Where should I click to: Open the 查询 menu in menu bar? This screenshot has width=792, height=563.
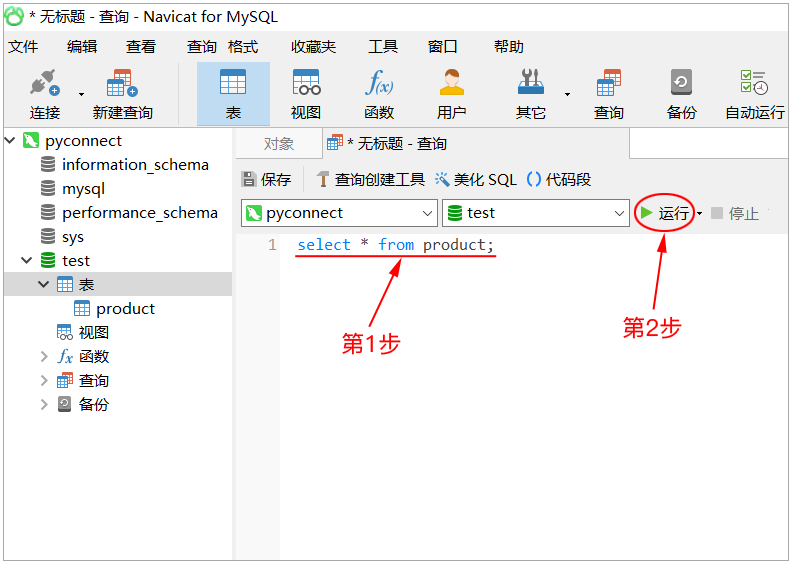(x=202, y=46)
